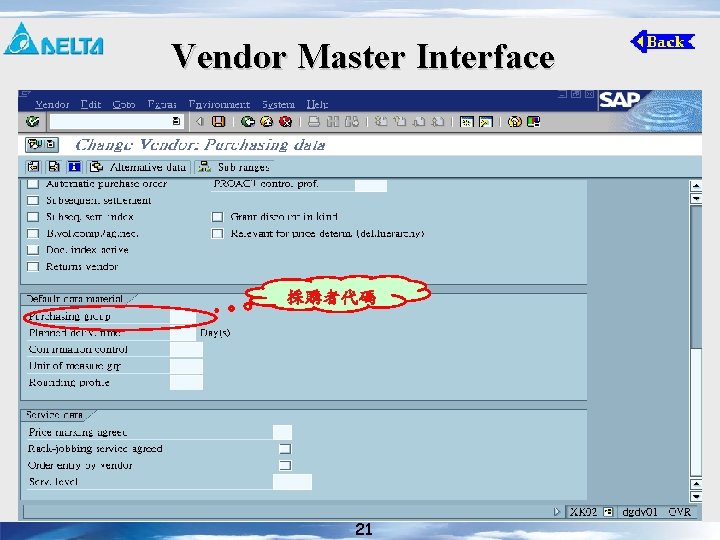Click the dgdv01 server name in status bar

640,512
